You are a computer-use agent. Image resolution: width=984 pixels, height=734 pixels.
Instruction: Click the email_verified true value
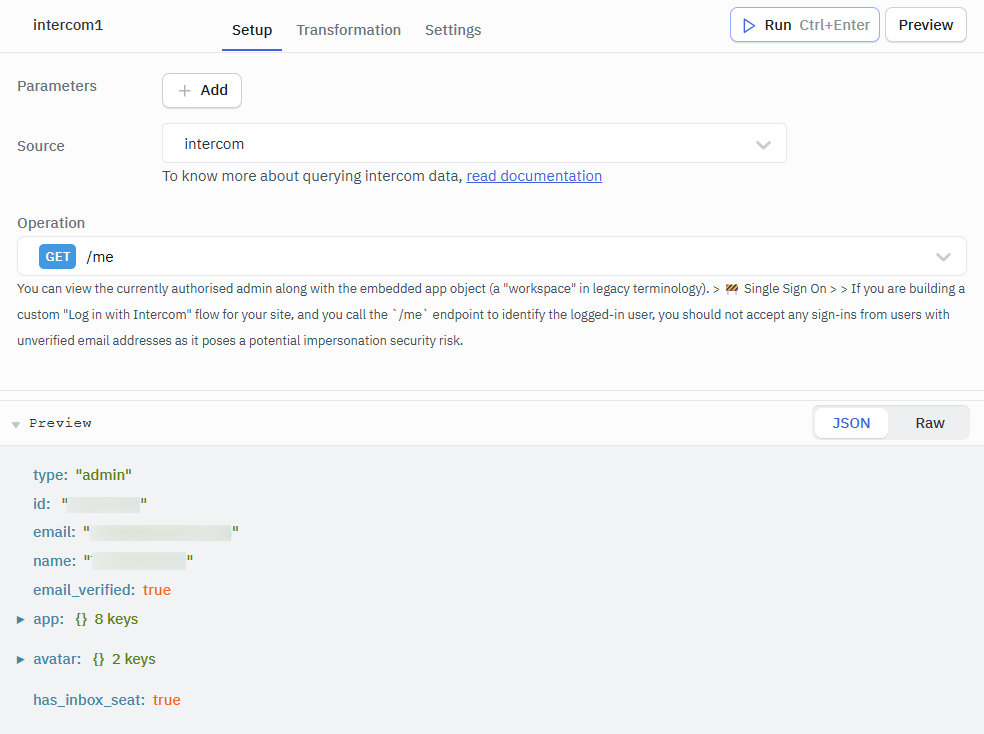coord(156,590)
